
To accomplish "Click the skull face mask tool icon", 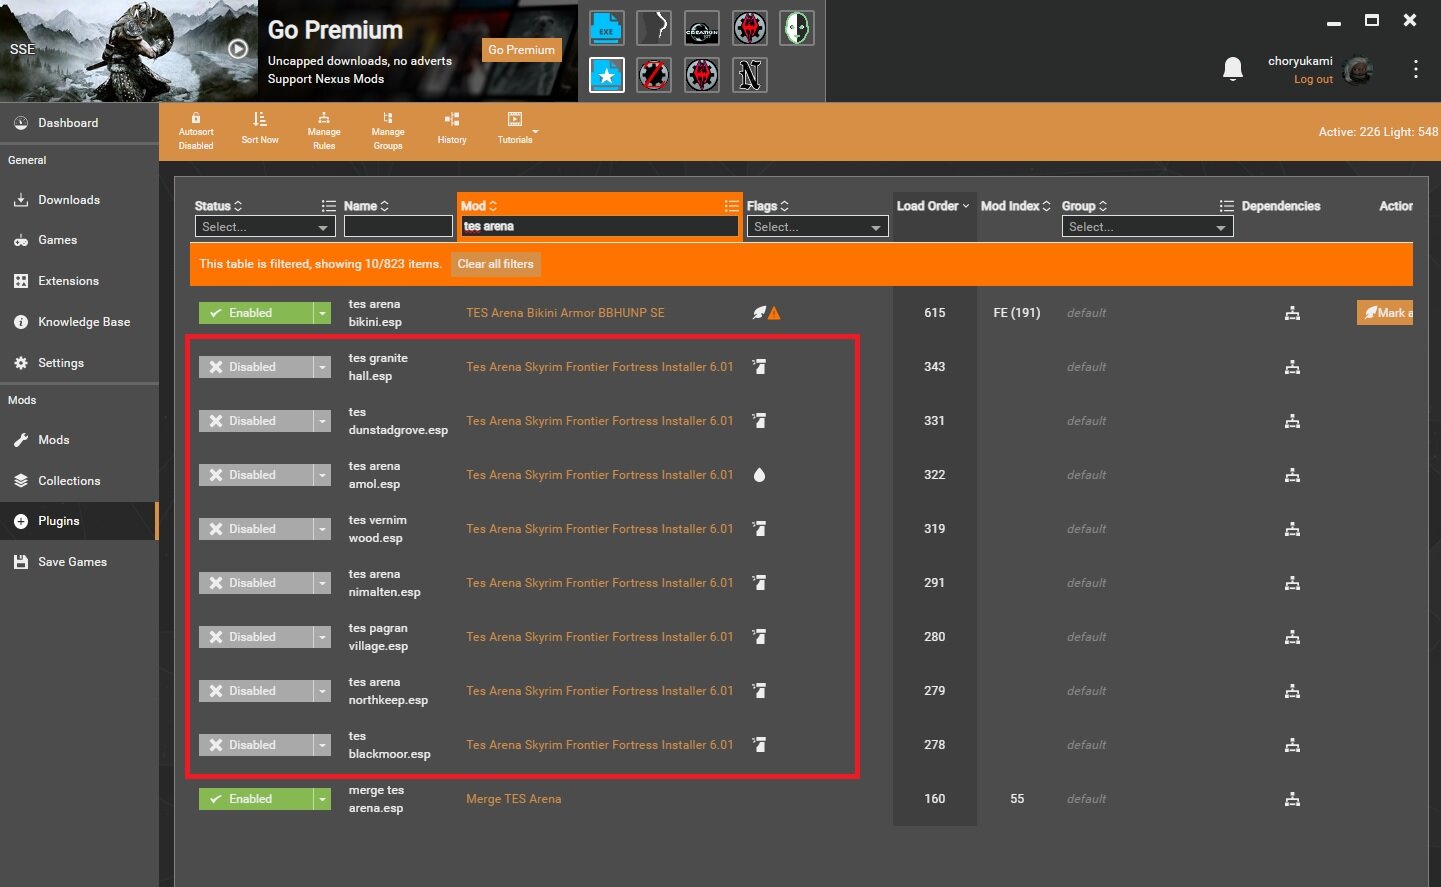I will point(798,28).
